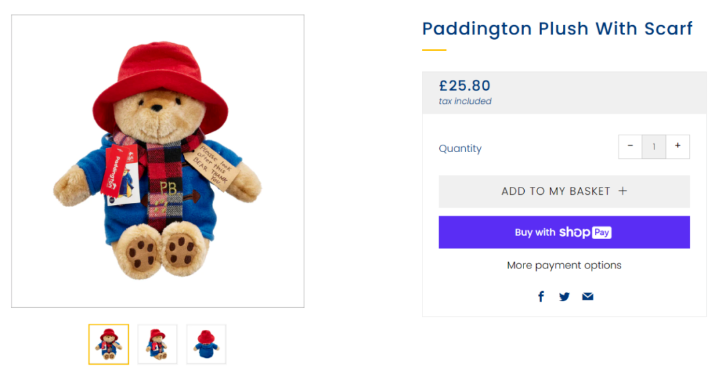
Task: Increase quantity with the plus button
Action: click(677, 146)
